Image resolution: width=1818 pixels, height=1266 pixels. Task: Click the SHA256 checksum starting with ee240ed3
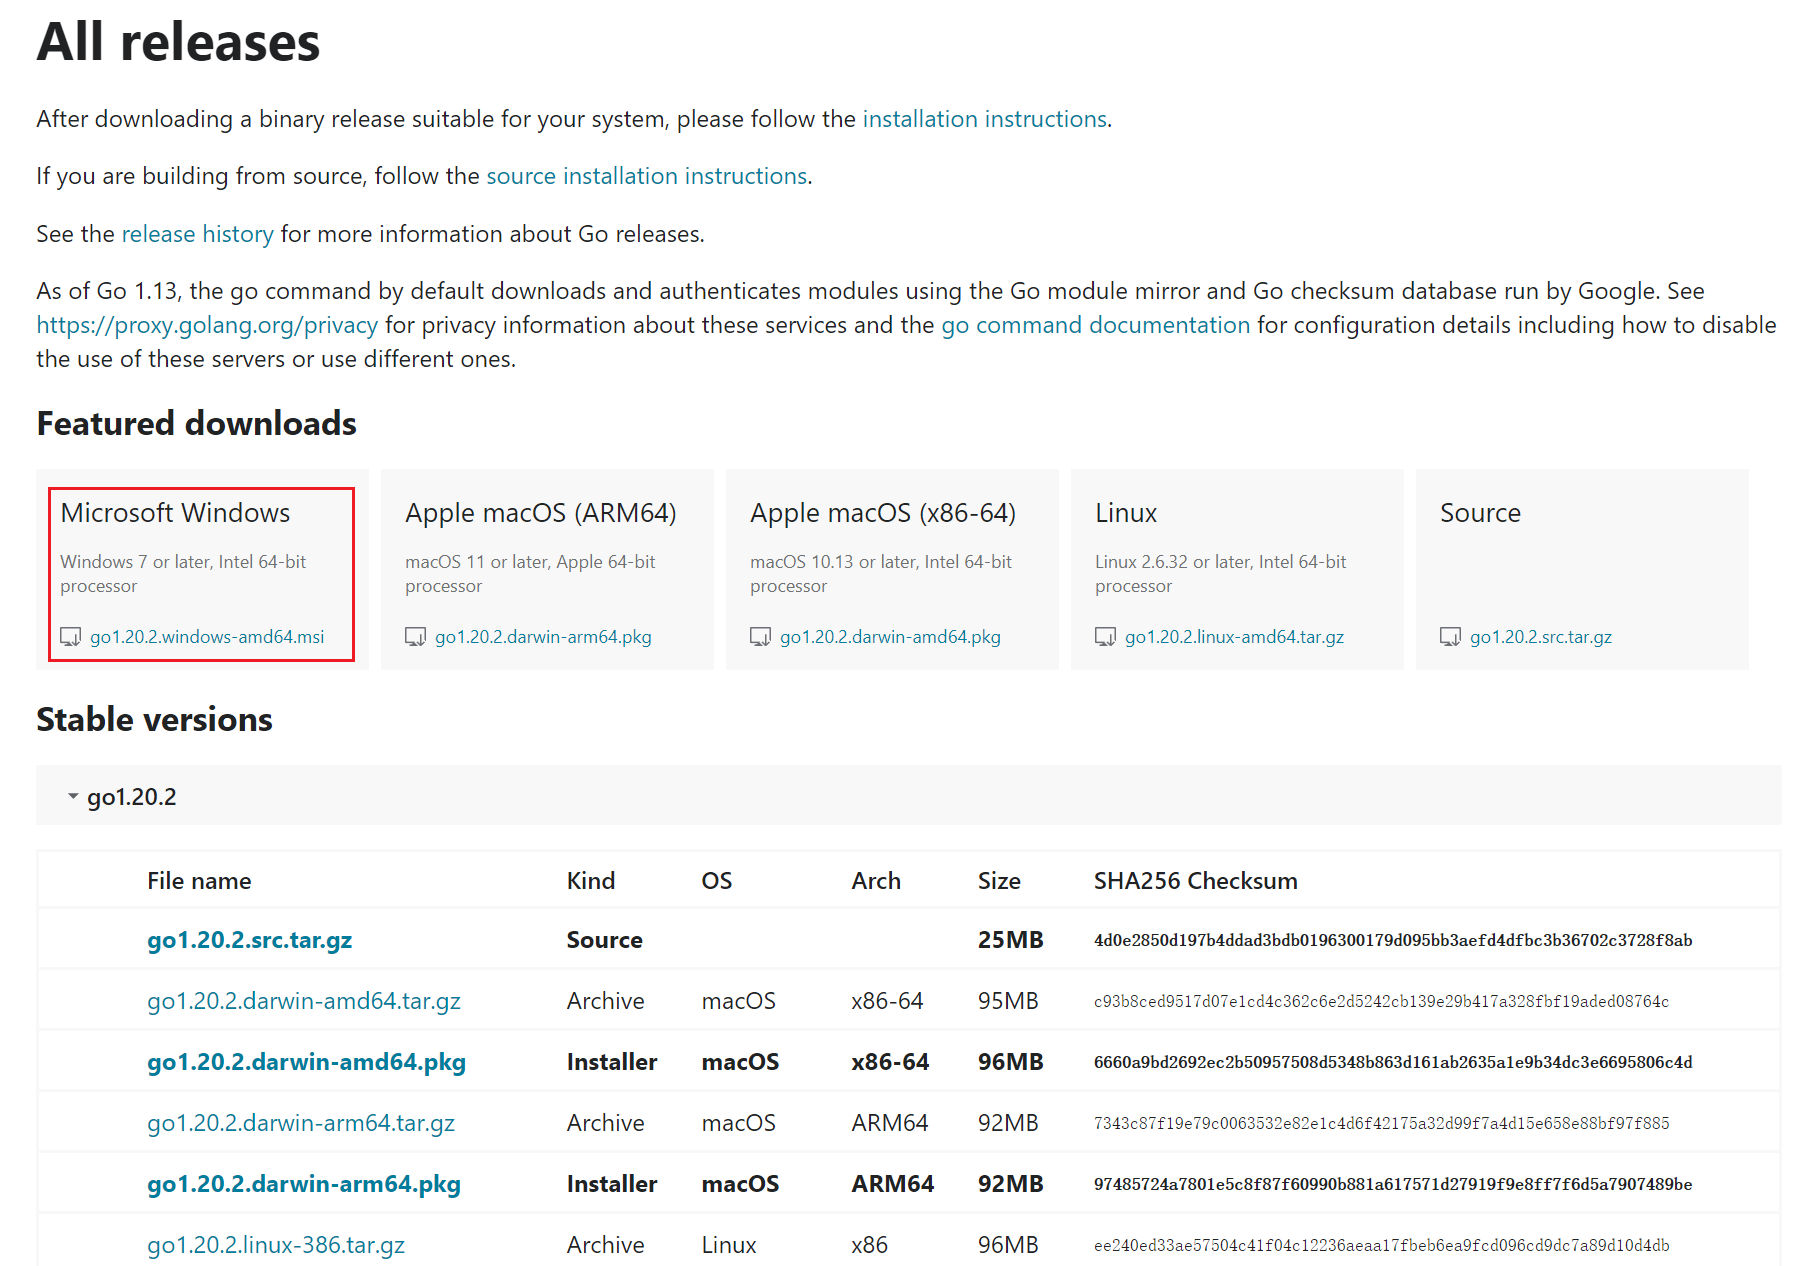pos(1381,1245)
